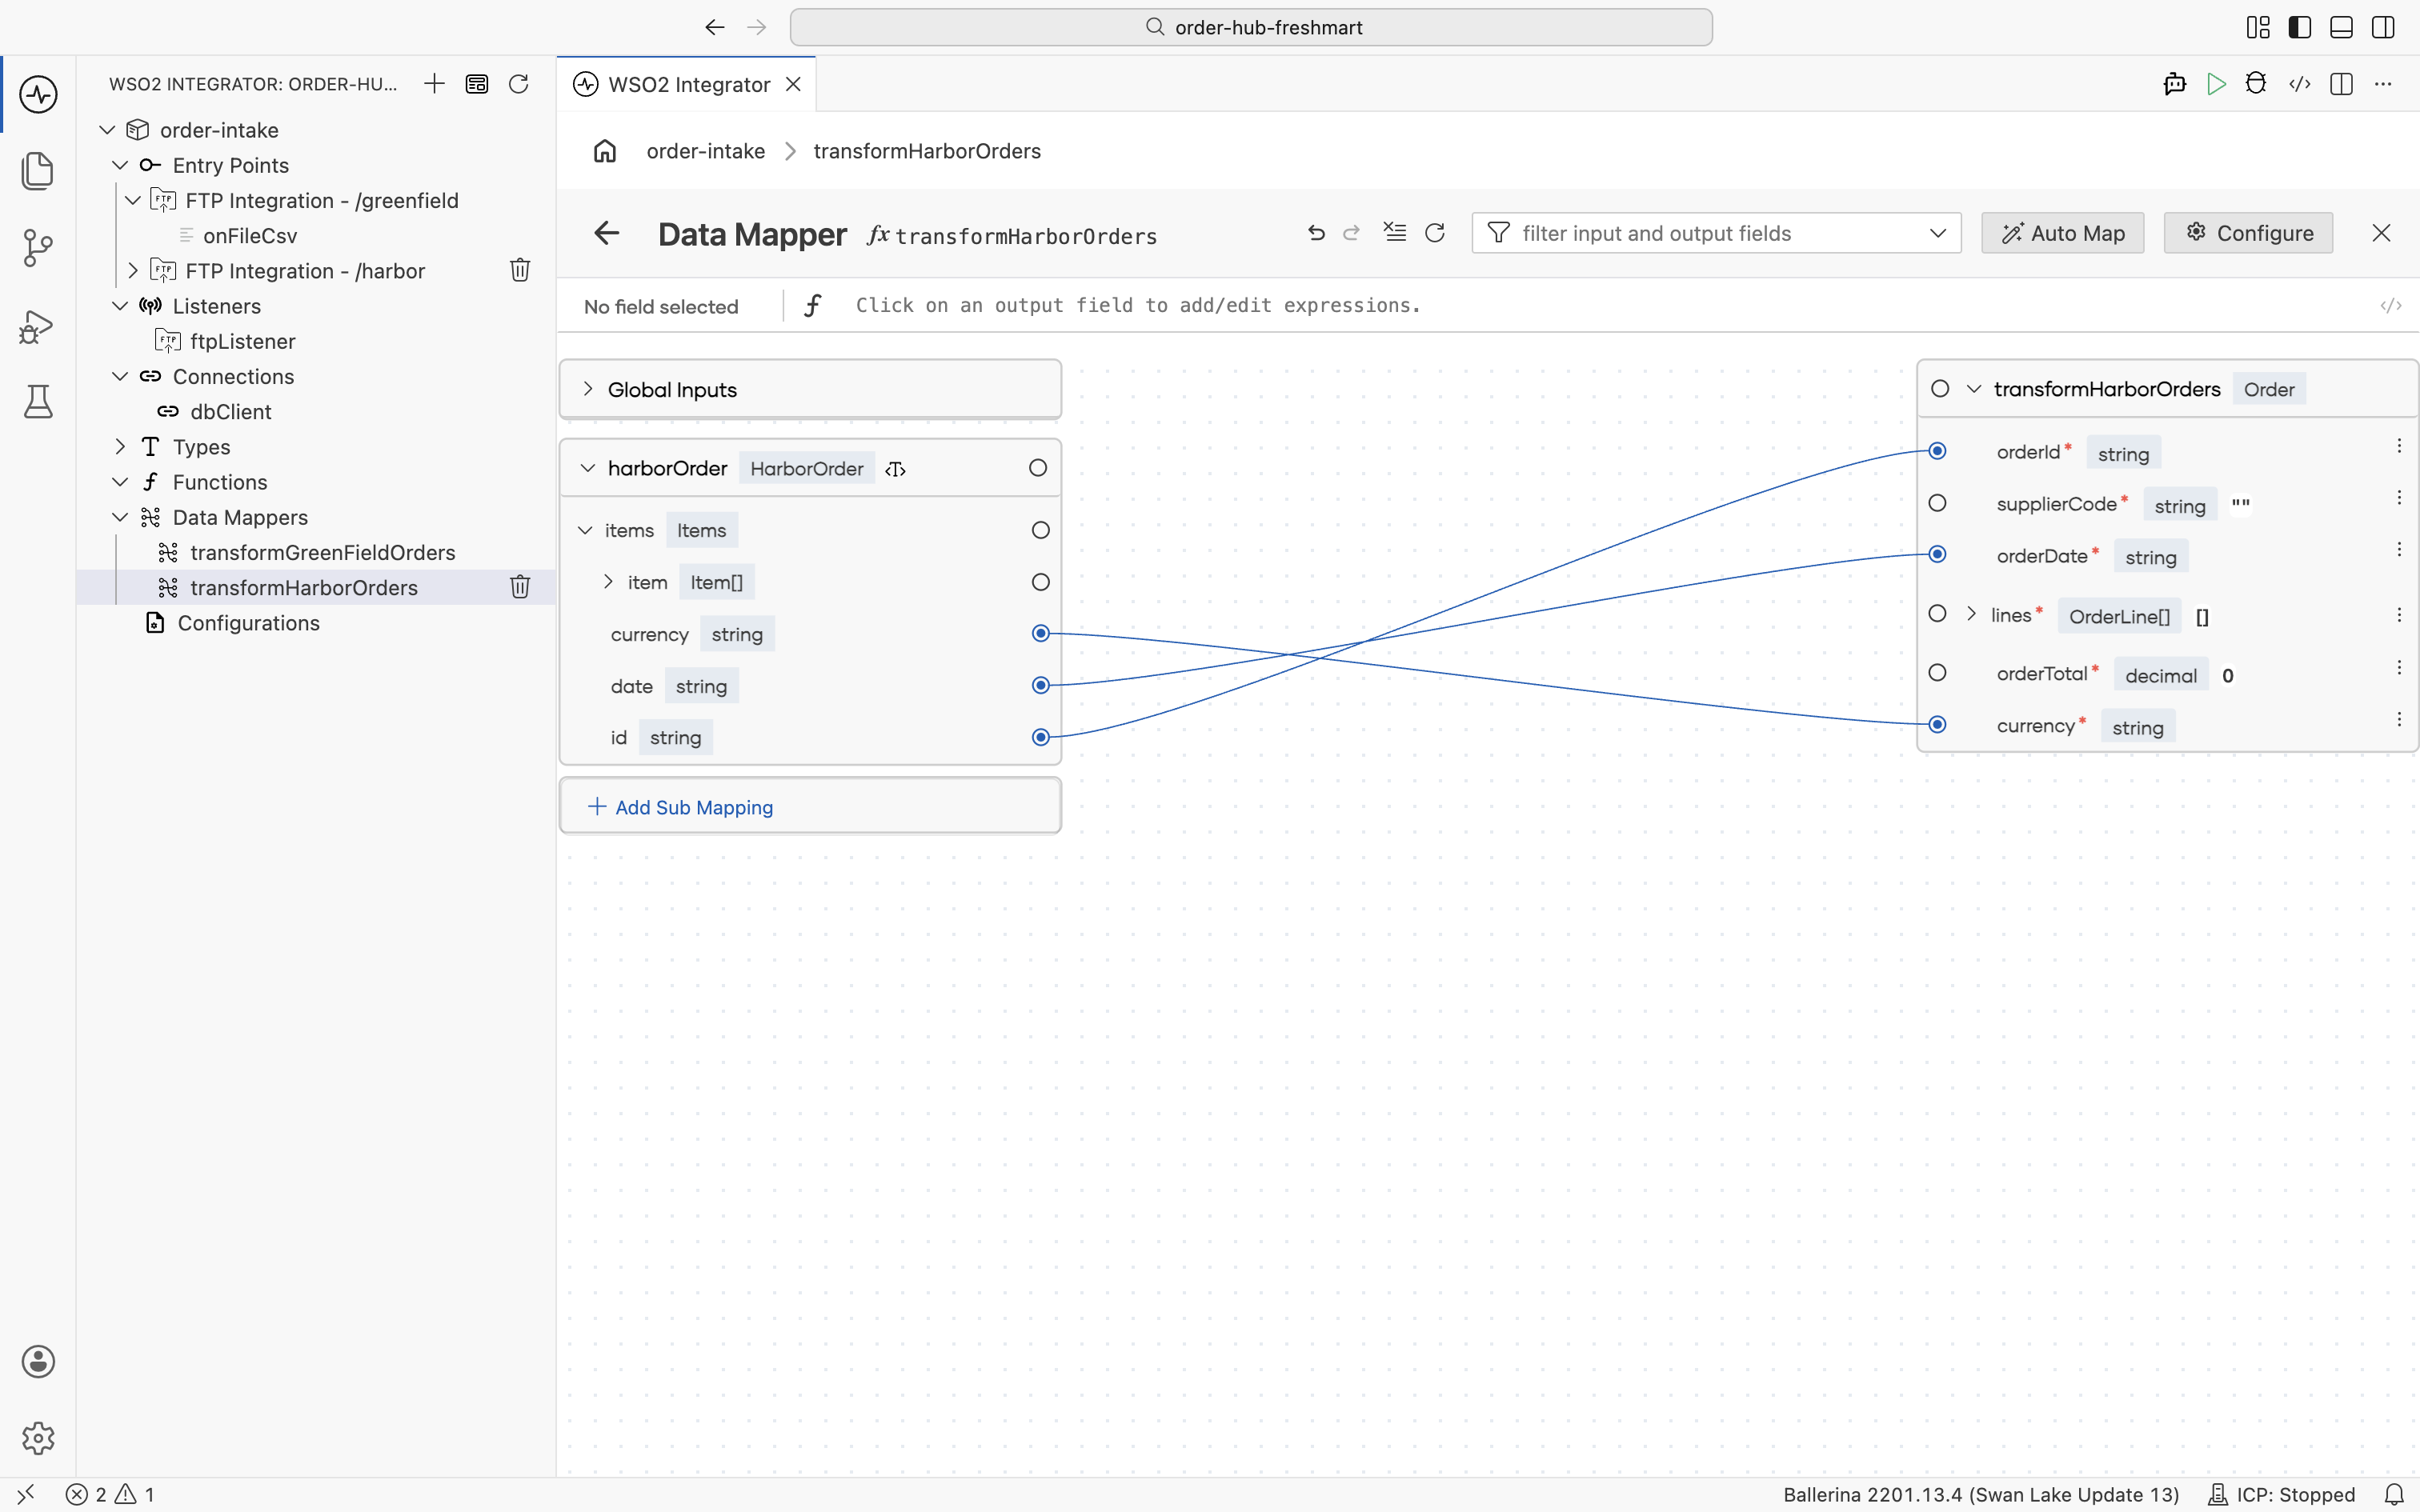Click order-intake in the breadcrumb
2420x1512 pixels.
coord(705,151)
